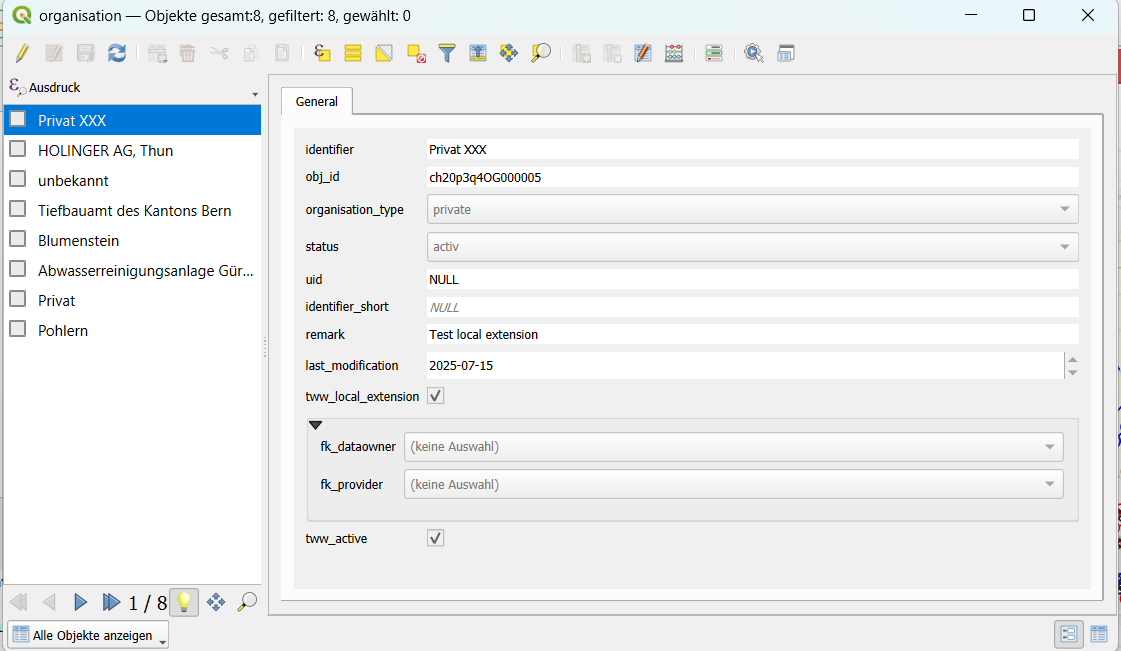Select the General tab
Viewport: 1121px width, 651px height.
[x=317, y=101]
